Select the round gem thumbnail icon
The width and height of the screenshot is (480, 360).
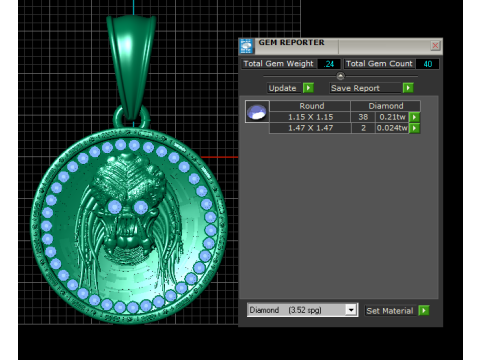[x=257, y=112]
